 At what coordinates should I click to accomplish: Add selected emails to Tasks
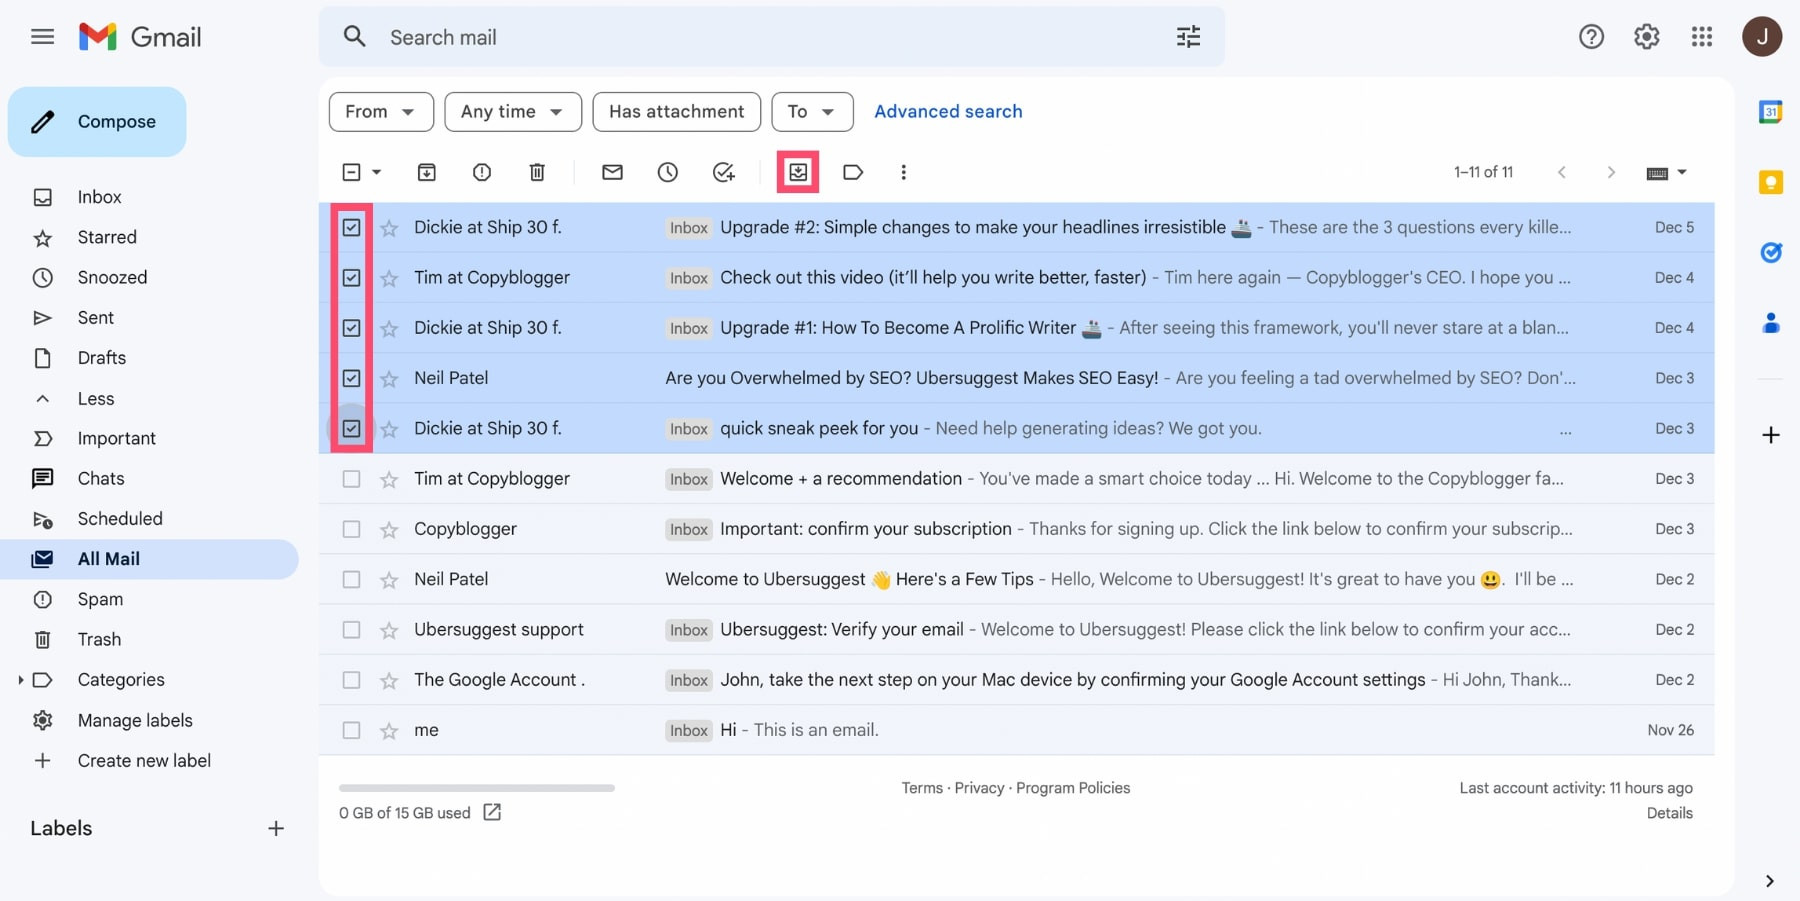724,172
